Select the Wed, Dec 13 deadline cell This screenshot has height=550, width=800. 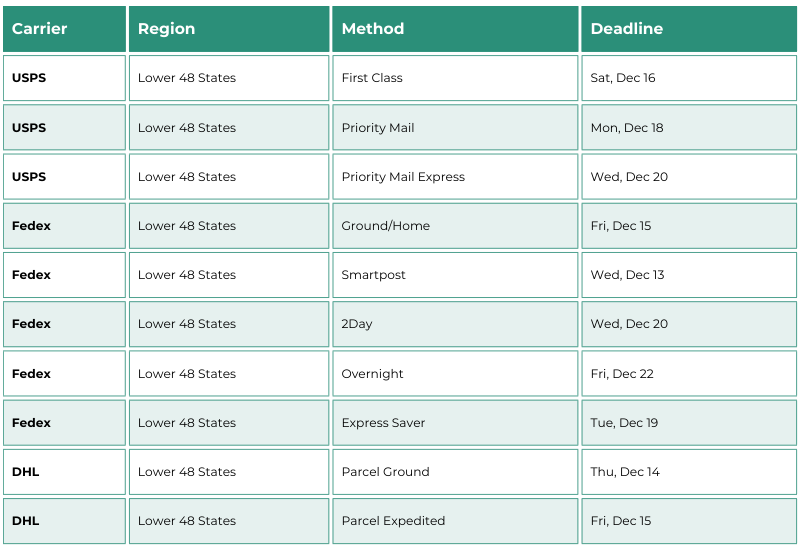click(689, 275)
